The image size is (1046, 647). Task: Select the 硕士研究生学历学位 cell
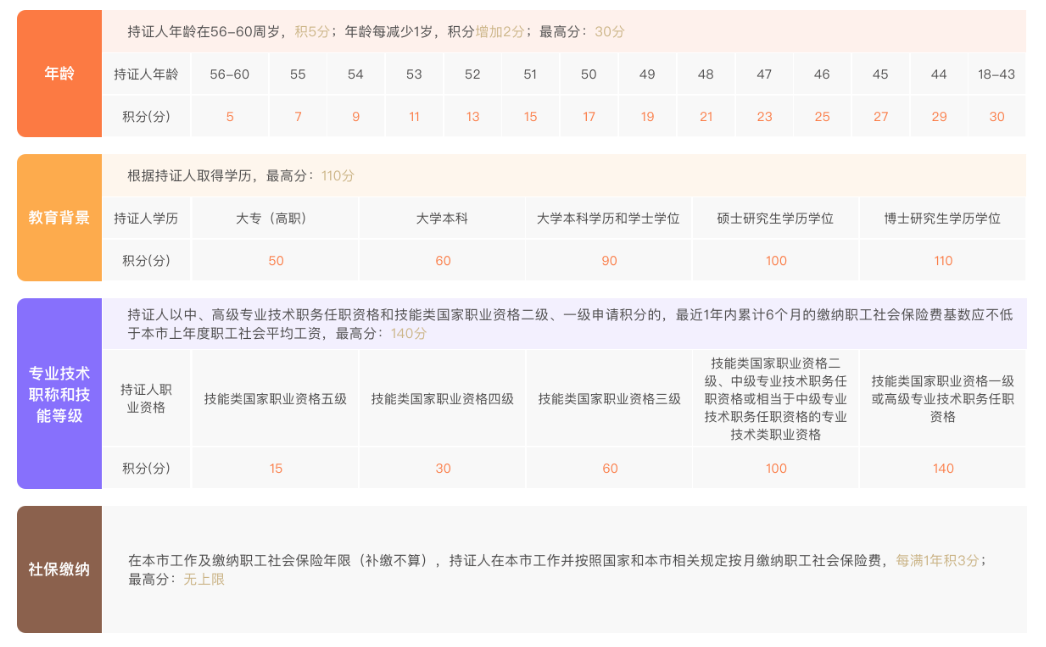[776, 218]
